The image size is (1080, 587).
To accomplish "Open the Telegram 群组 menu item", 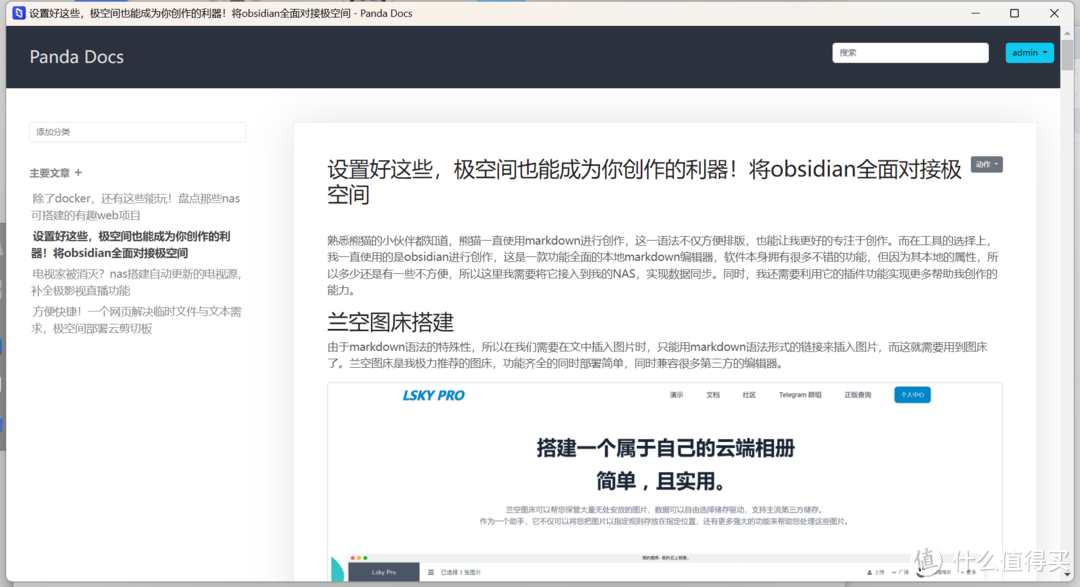I will click(x=803, y=393).
